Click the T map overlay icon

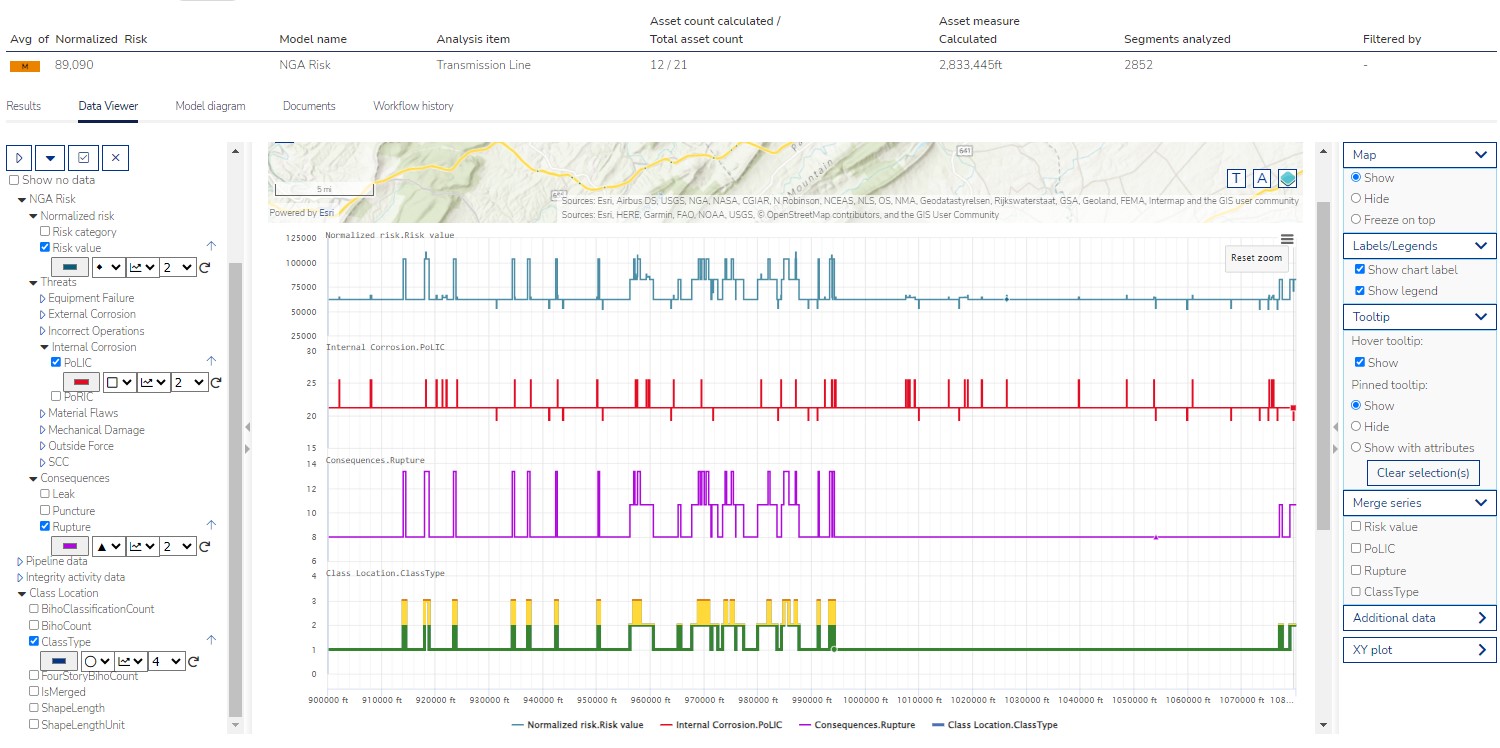coord(1237,177)
